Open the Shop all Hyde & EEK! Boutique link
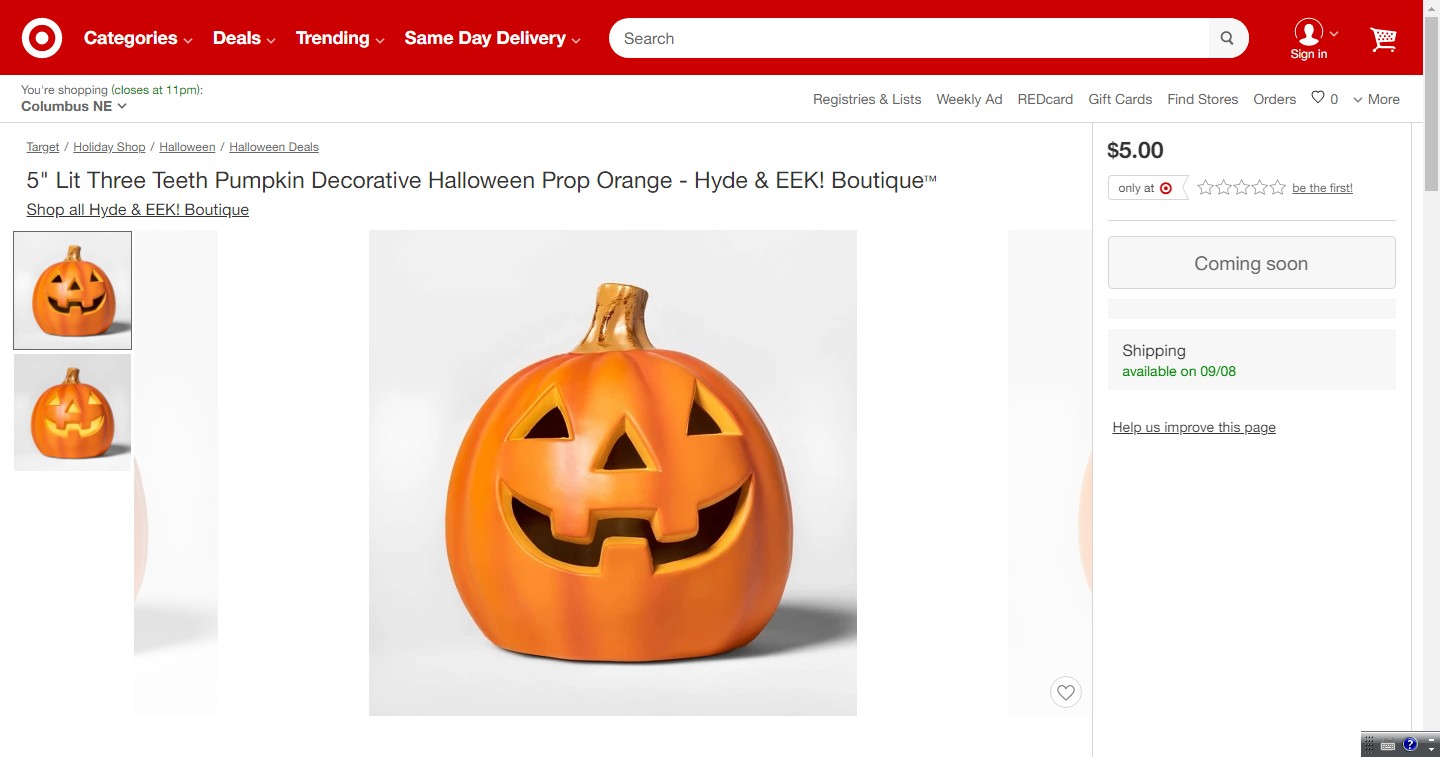Image resolution: width=1440 pixels, height=757 pixels. point(138,210)
